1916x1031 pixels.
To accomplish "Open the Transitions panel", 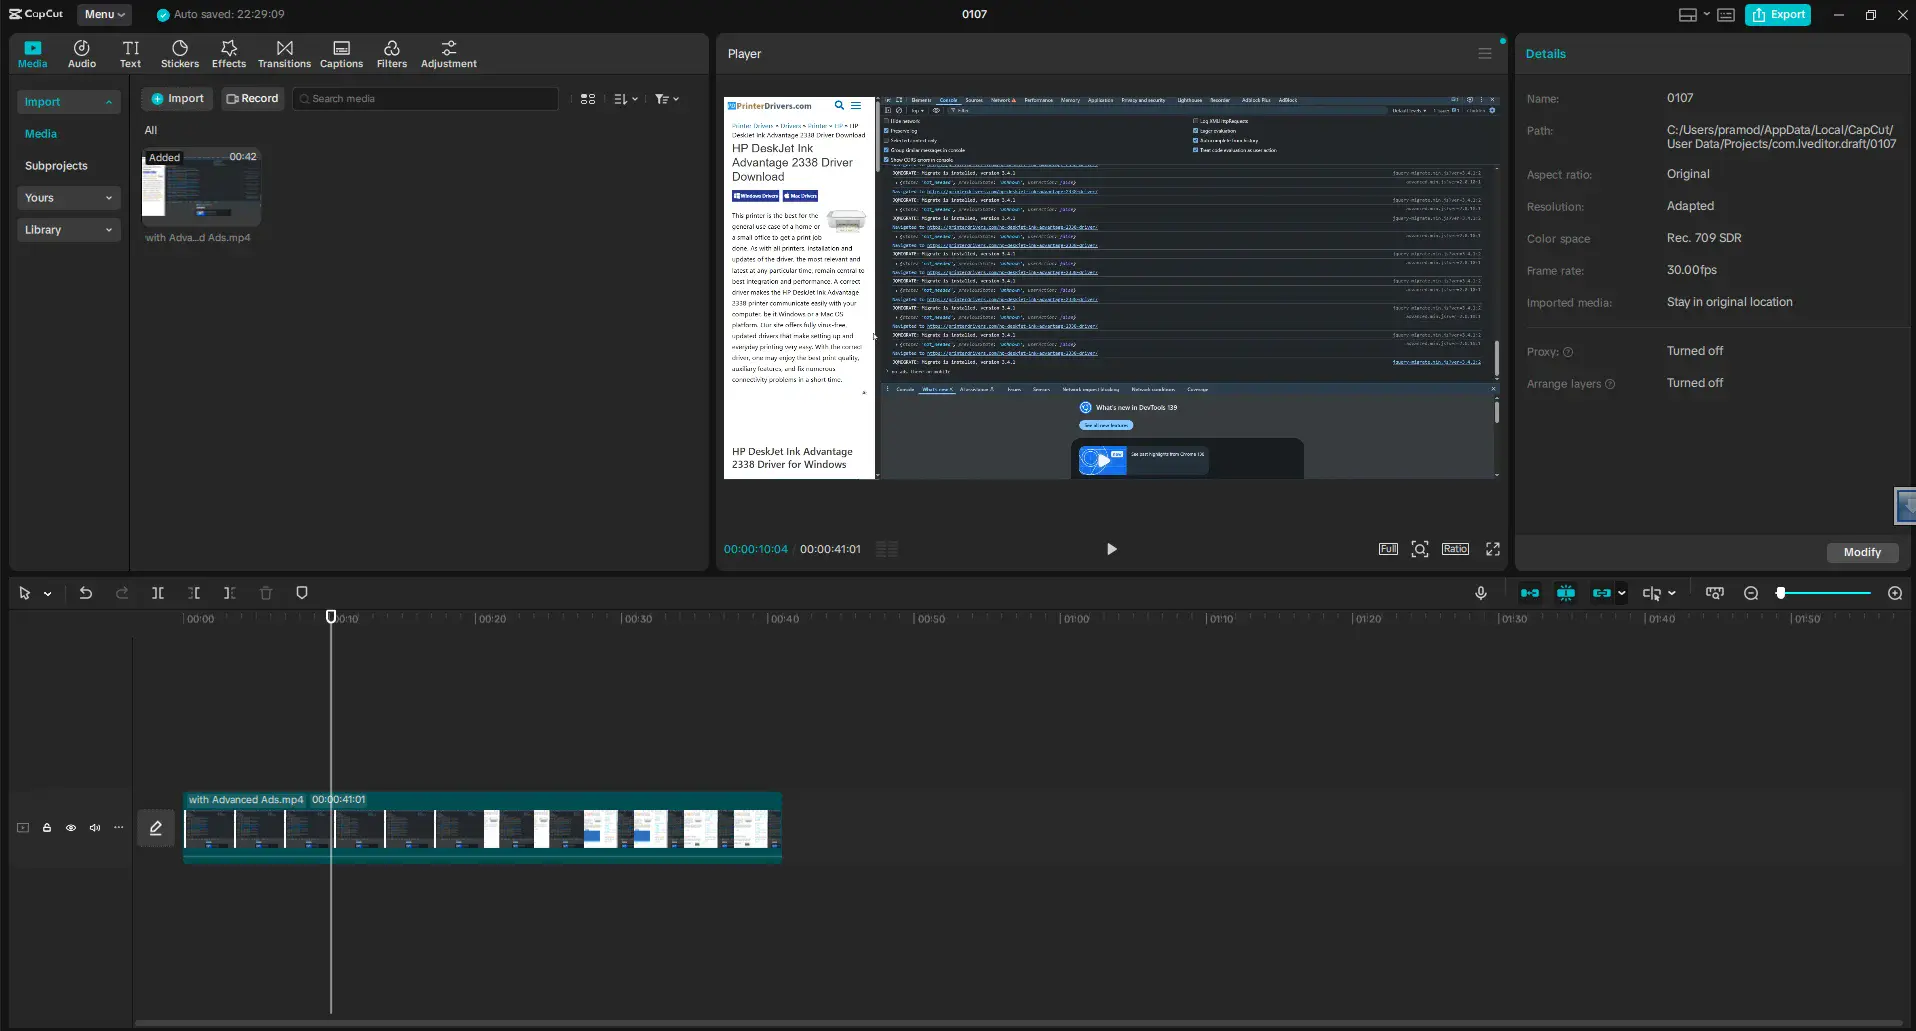I will [284, 54].
